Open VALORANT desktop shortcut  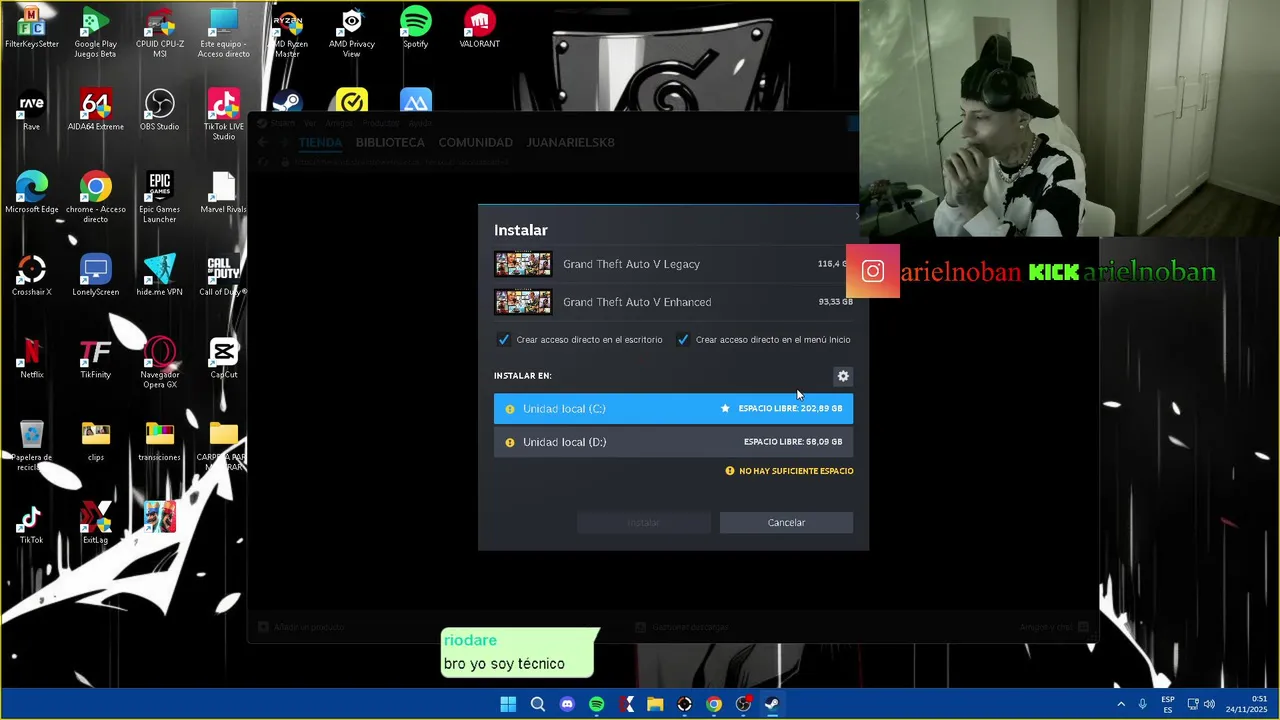pos(480,28)
